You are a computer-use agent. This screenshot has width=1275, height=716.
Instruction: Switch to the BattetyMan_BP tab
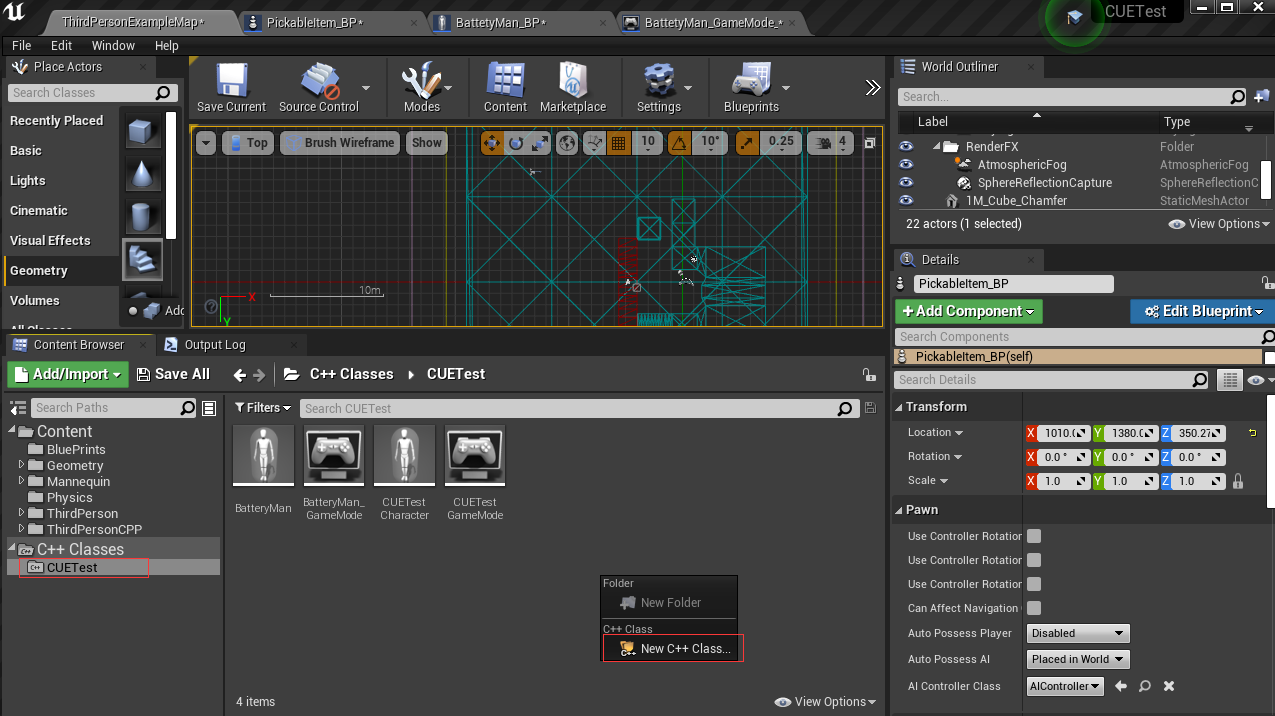(x=499, y=22)
